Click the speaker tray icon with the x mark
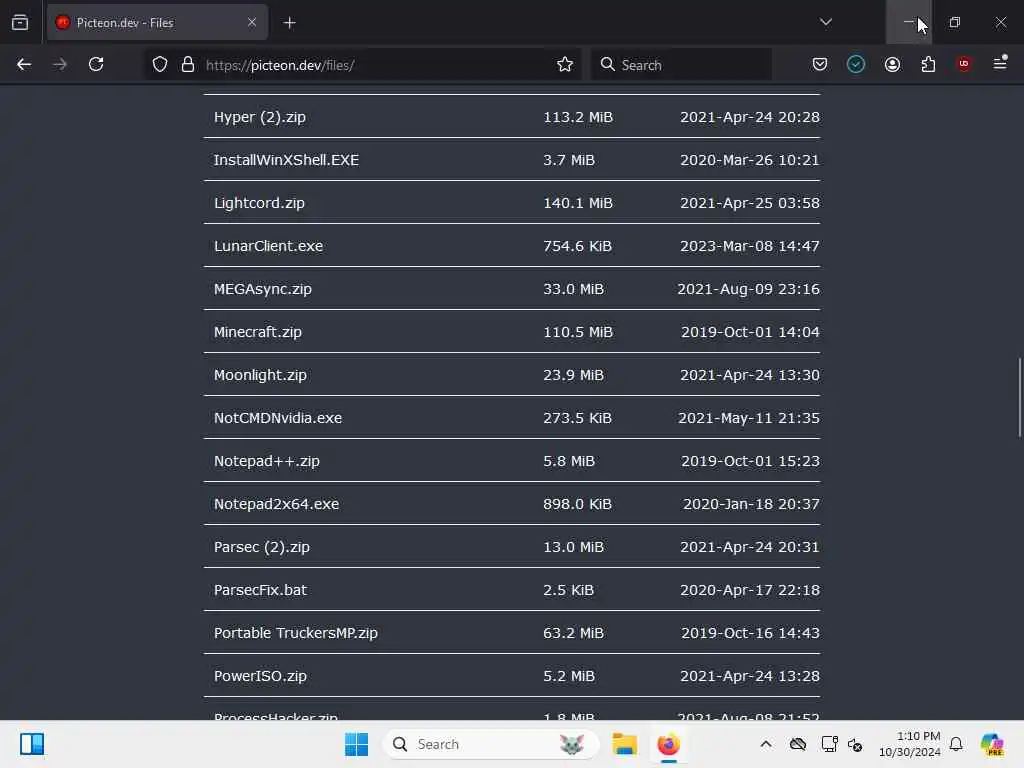This screenshot has width=1024, height=768. pos(855,744)
